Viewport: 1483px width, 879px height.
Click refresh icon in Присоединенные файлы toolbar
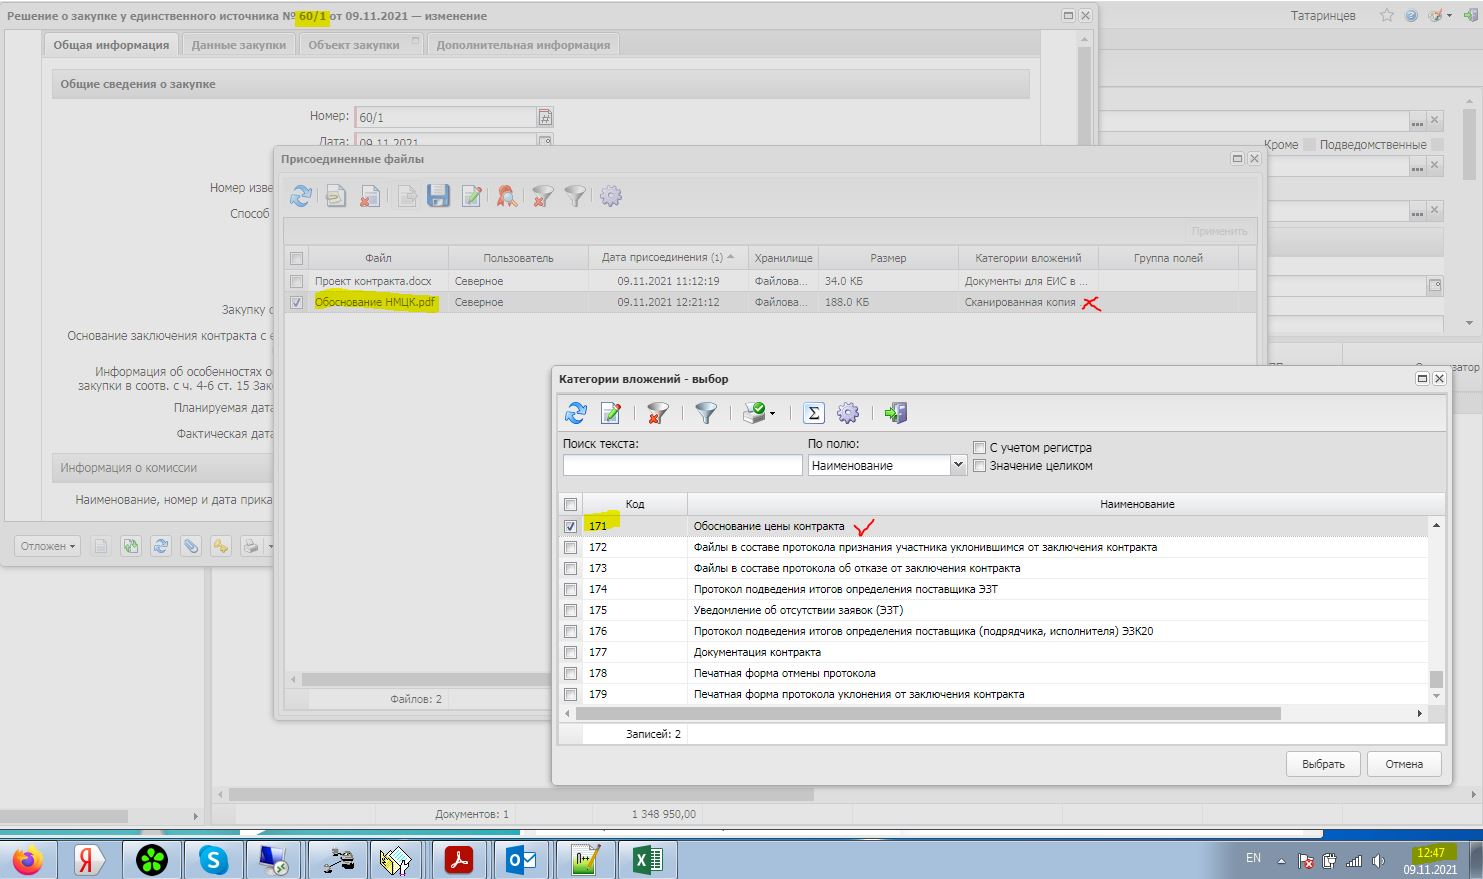click(x=301, y=196)
